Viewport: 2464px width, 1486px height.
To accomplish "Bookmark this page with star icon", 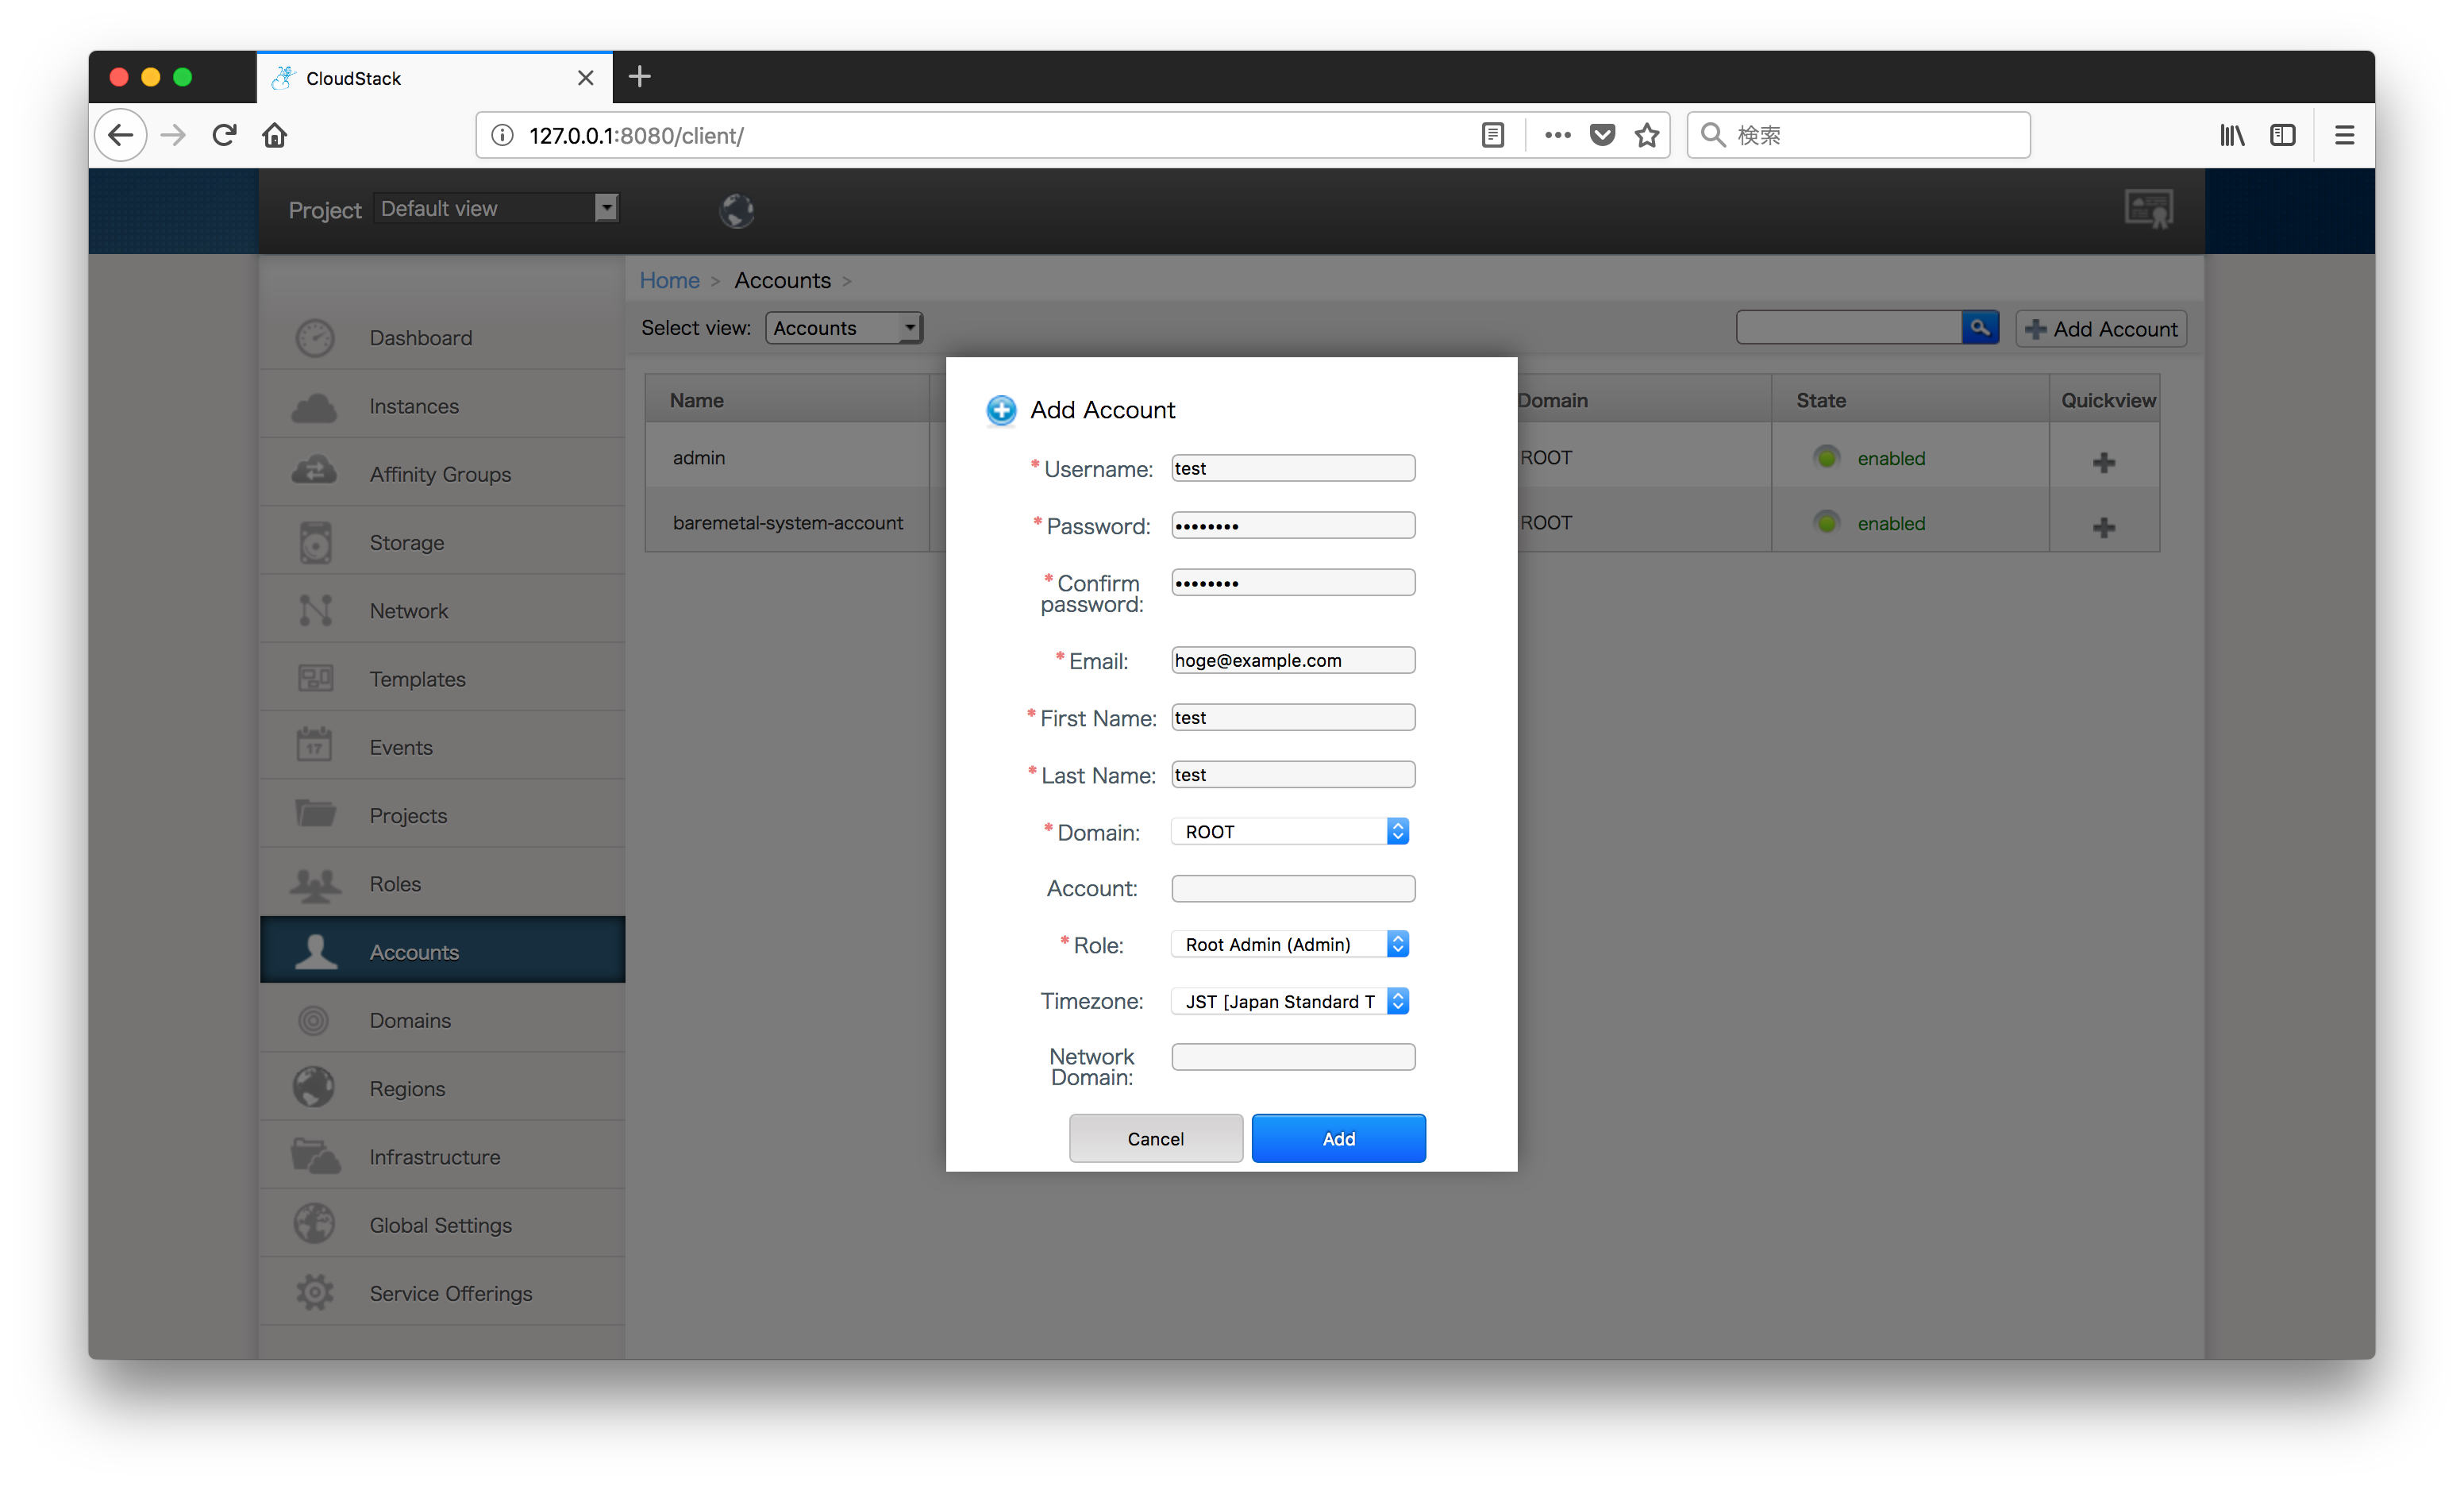I will [1647, 135].
